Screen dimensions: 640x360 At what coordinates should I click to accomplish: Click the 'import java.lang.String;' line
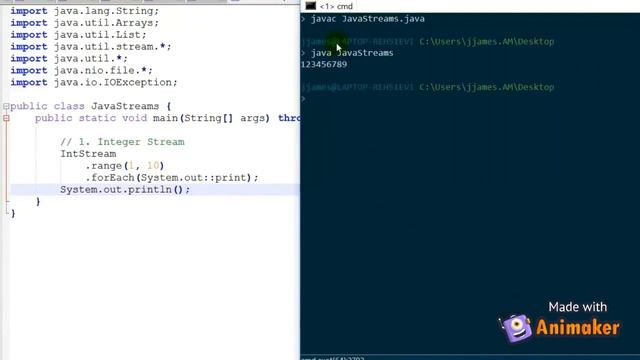[x=84, y=11]
